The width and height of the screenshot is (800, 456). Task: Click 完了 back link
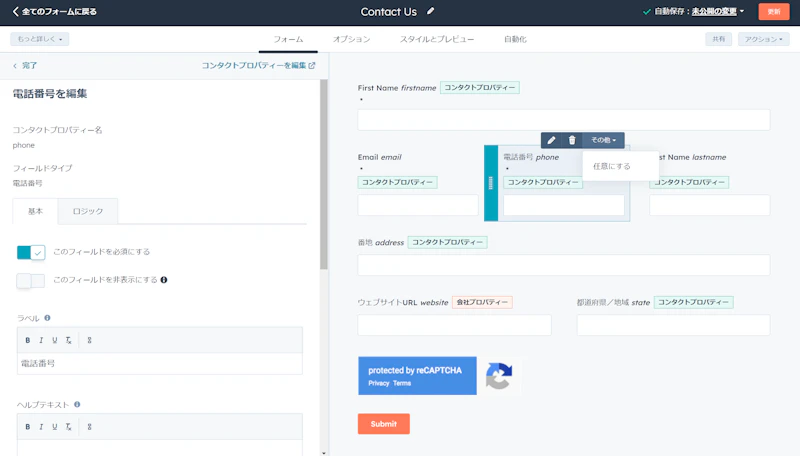coord(25,65)
